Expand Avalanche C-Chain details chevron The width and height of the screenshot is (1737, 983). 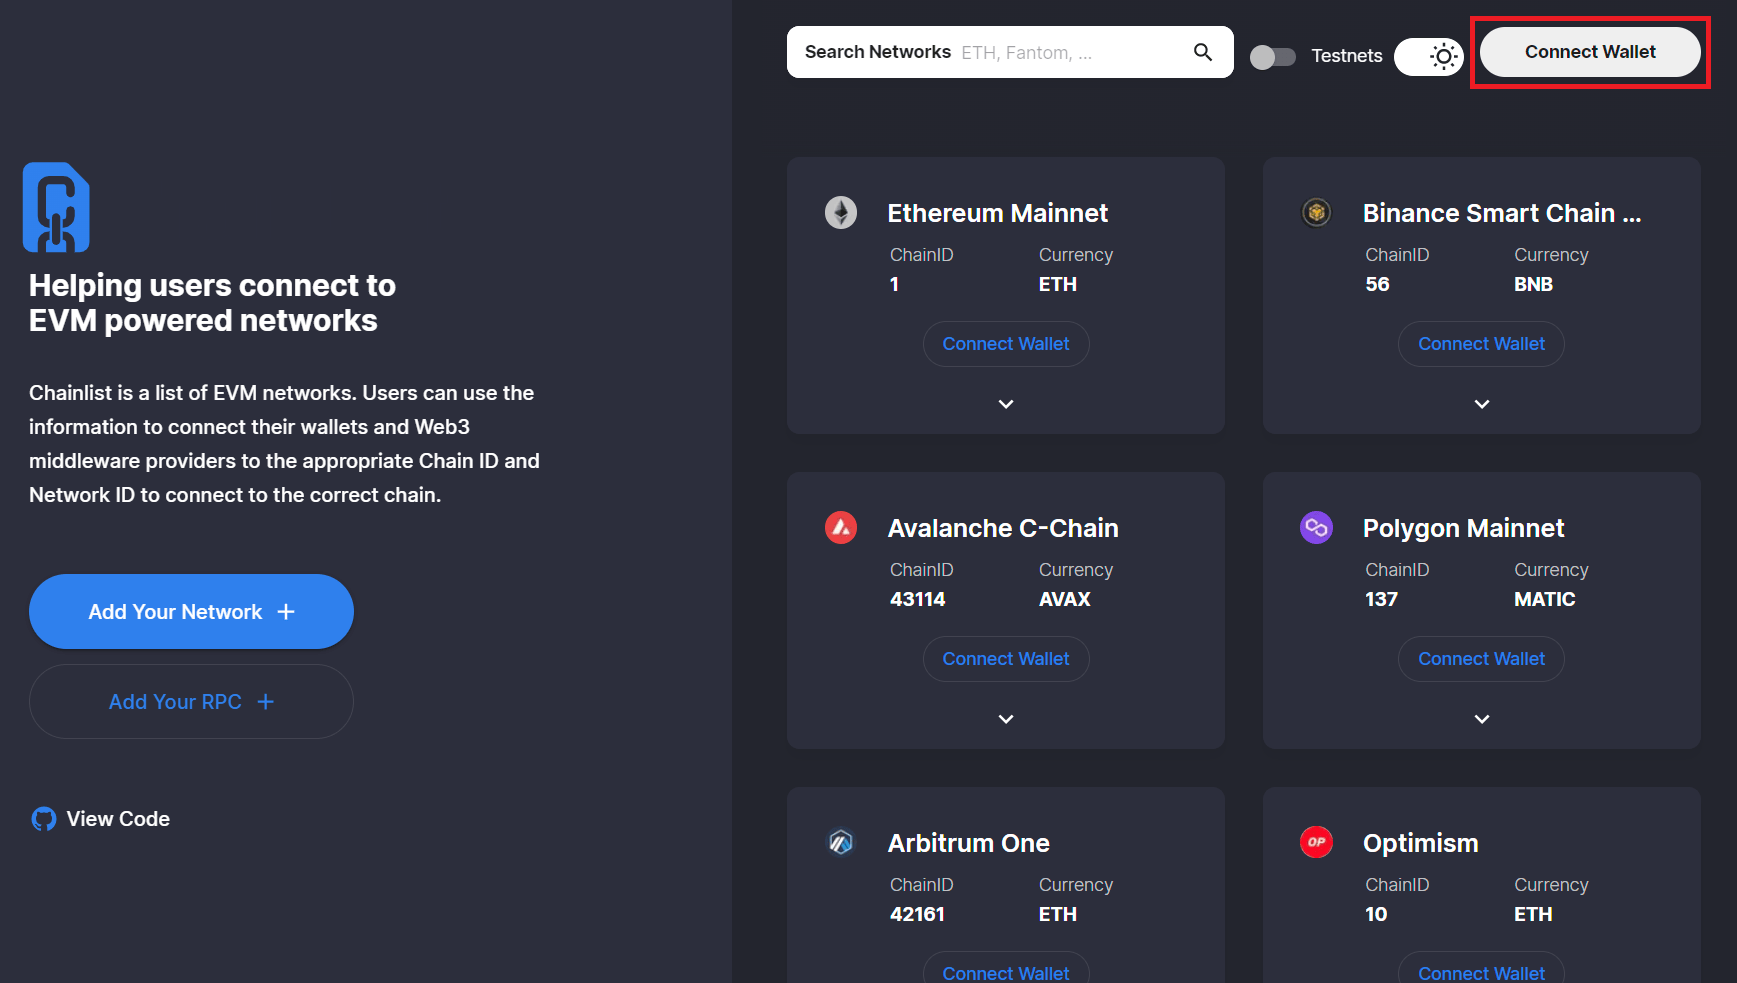pos(1006,719)
